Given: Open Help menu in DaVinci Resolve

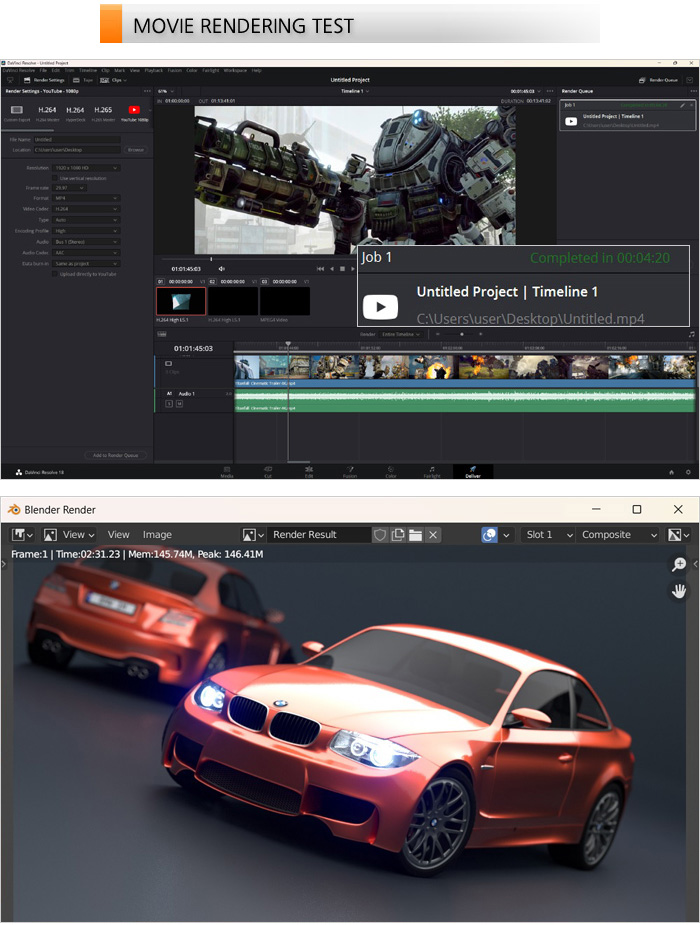Looking at the screenshot, I should pos(257,70).
